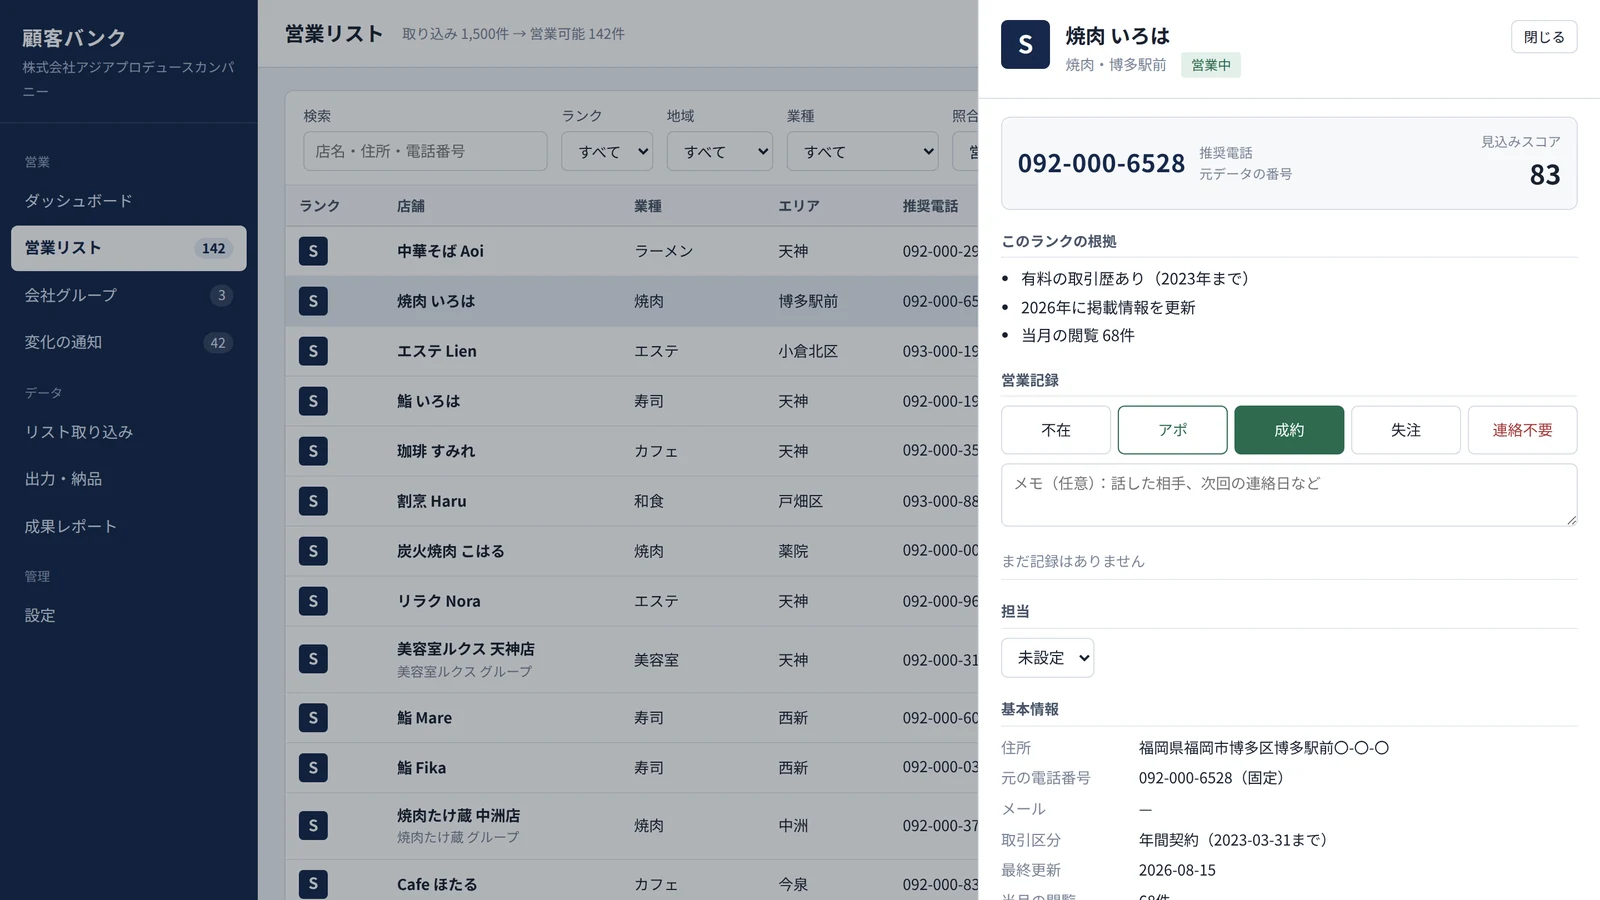Click the S rank badge for 鮨 Mare
Image resolution: width=1600 pixels, height=900 pixels.
(313, 718)
